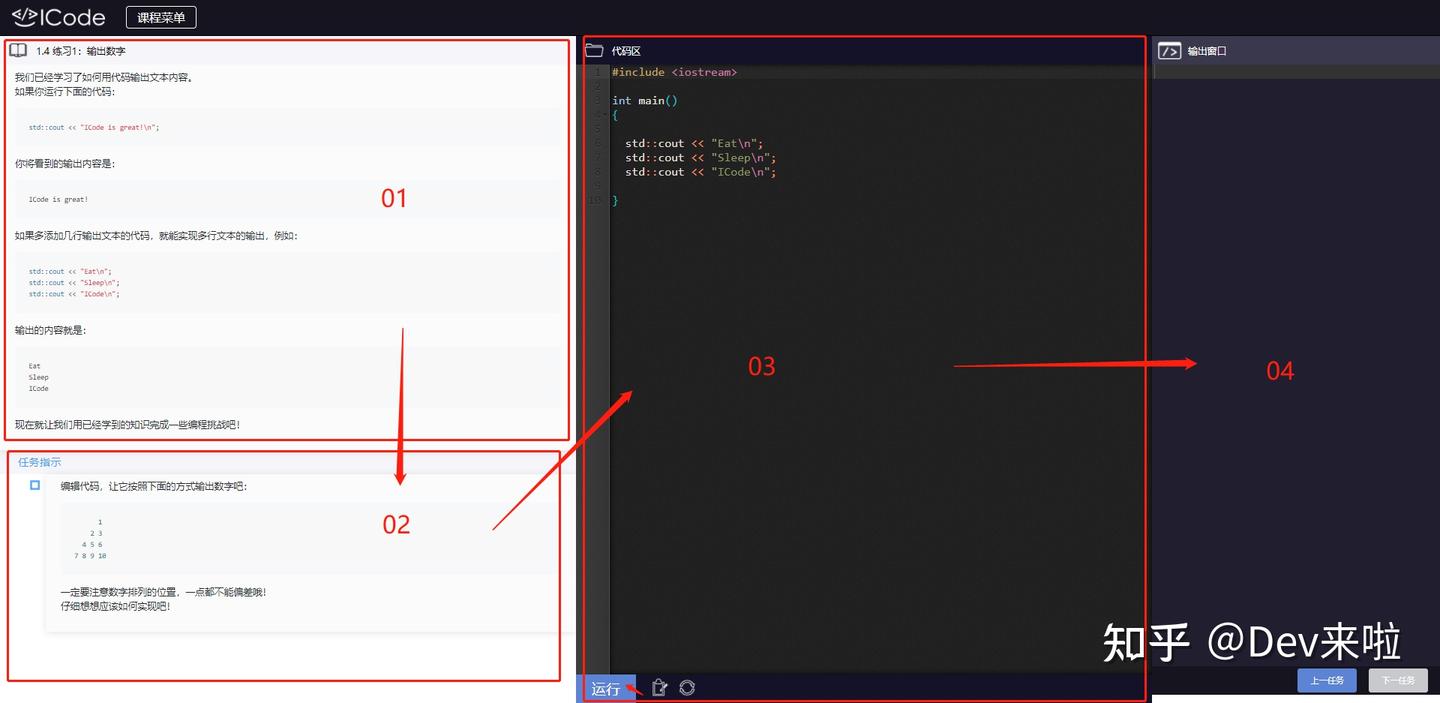
Task: Select the 任务指示 tab heading
Action: [39, 462]
